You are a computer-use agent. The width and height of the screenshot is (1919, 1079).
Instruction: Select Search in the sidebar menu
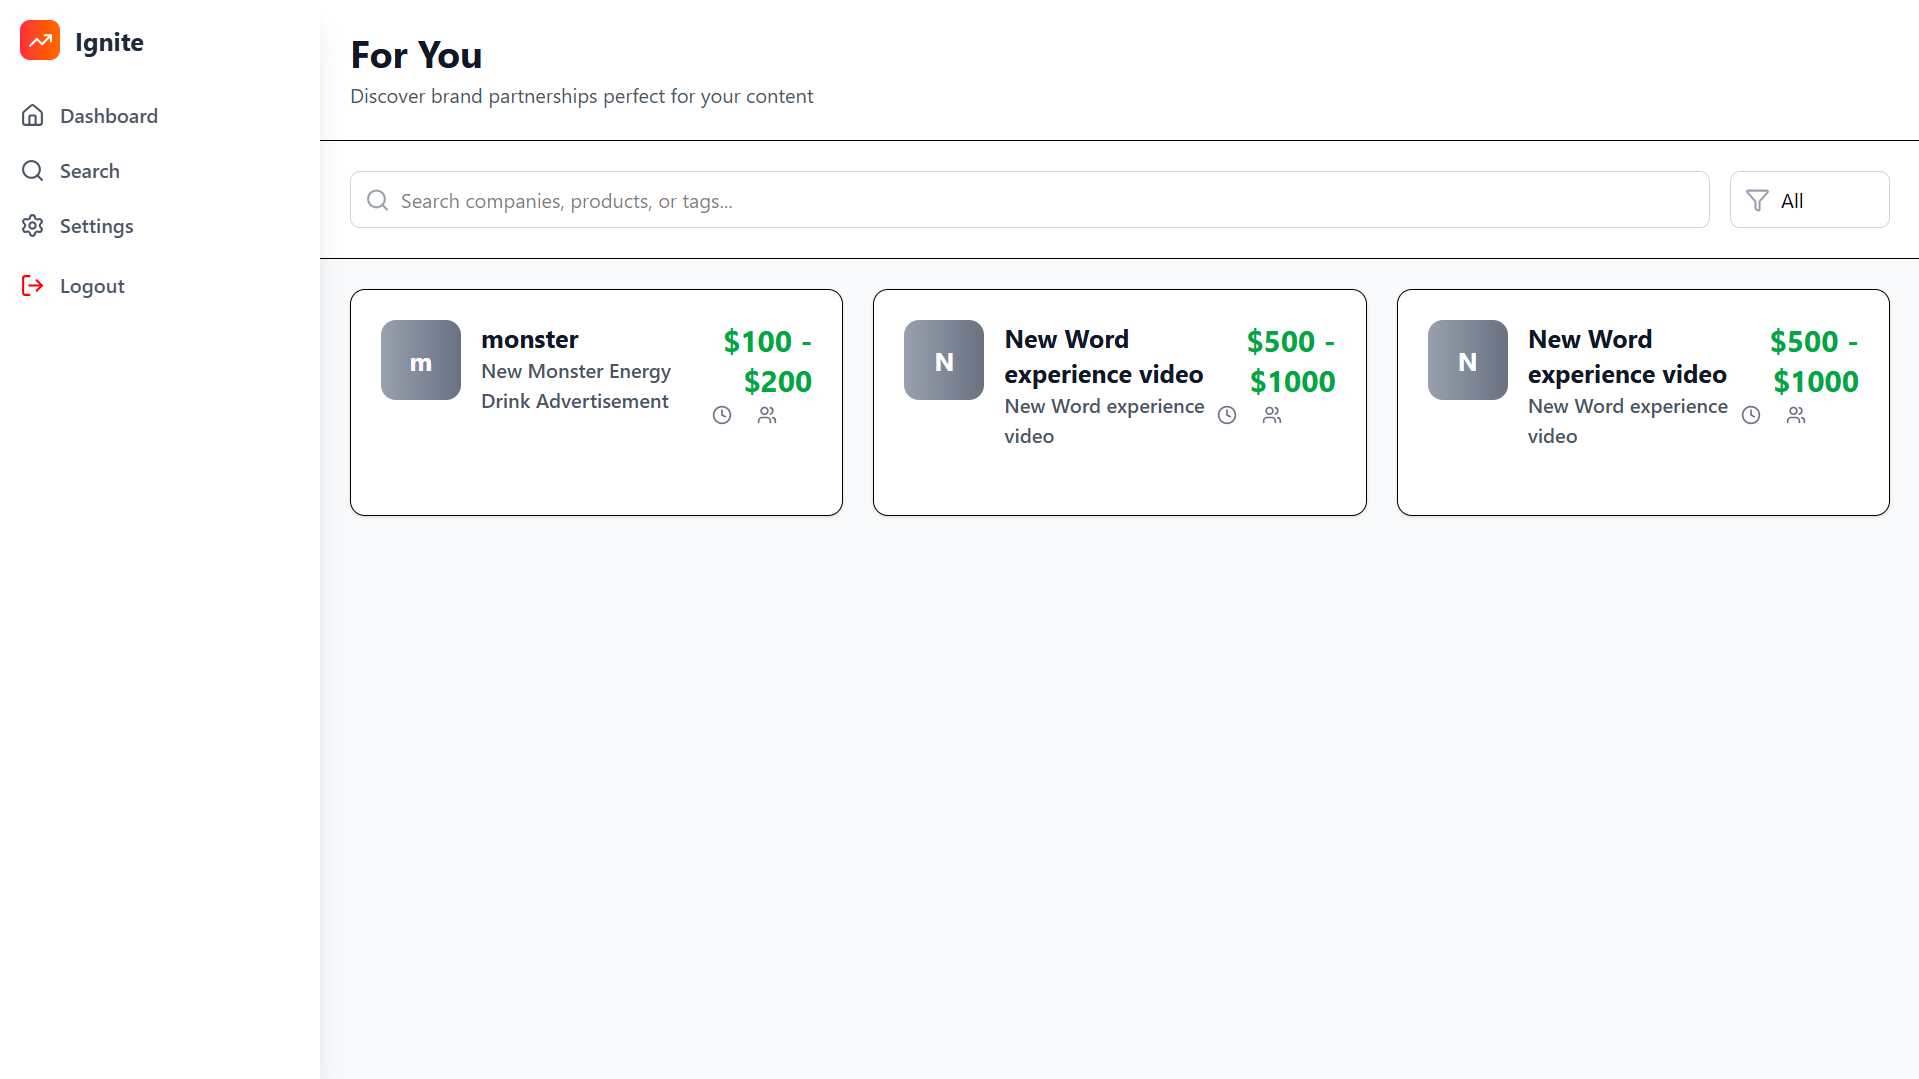coord(89,171)
